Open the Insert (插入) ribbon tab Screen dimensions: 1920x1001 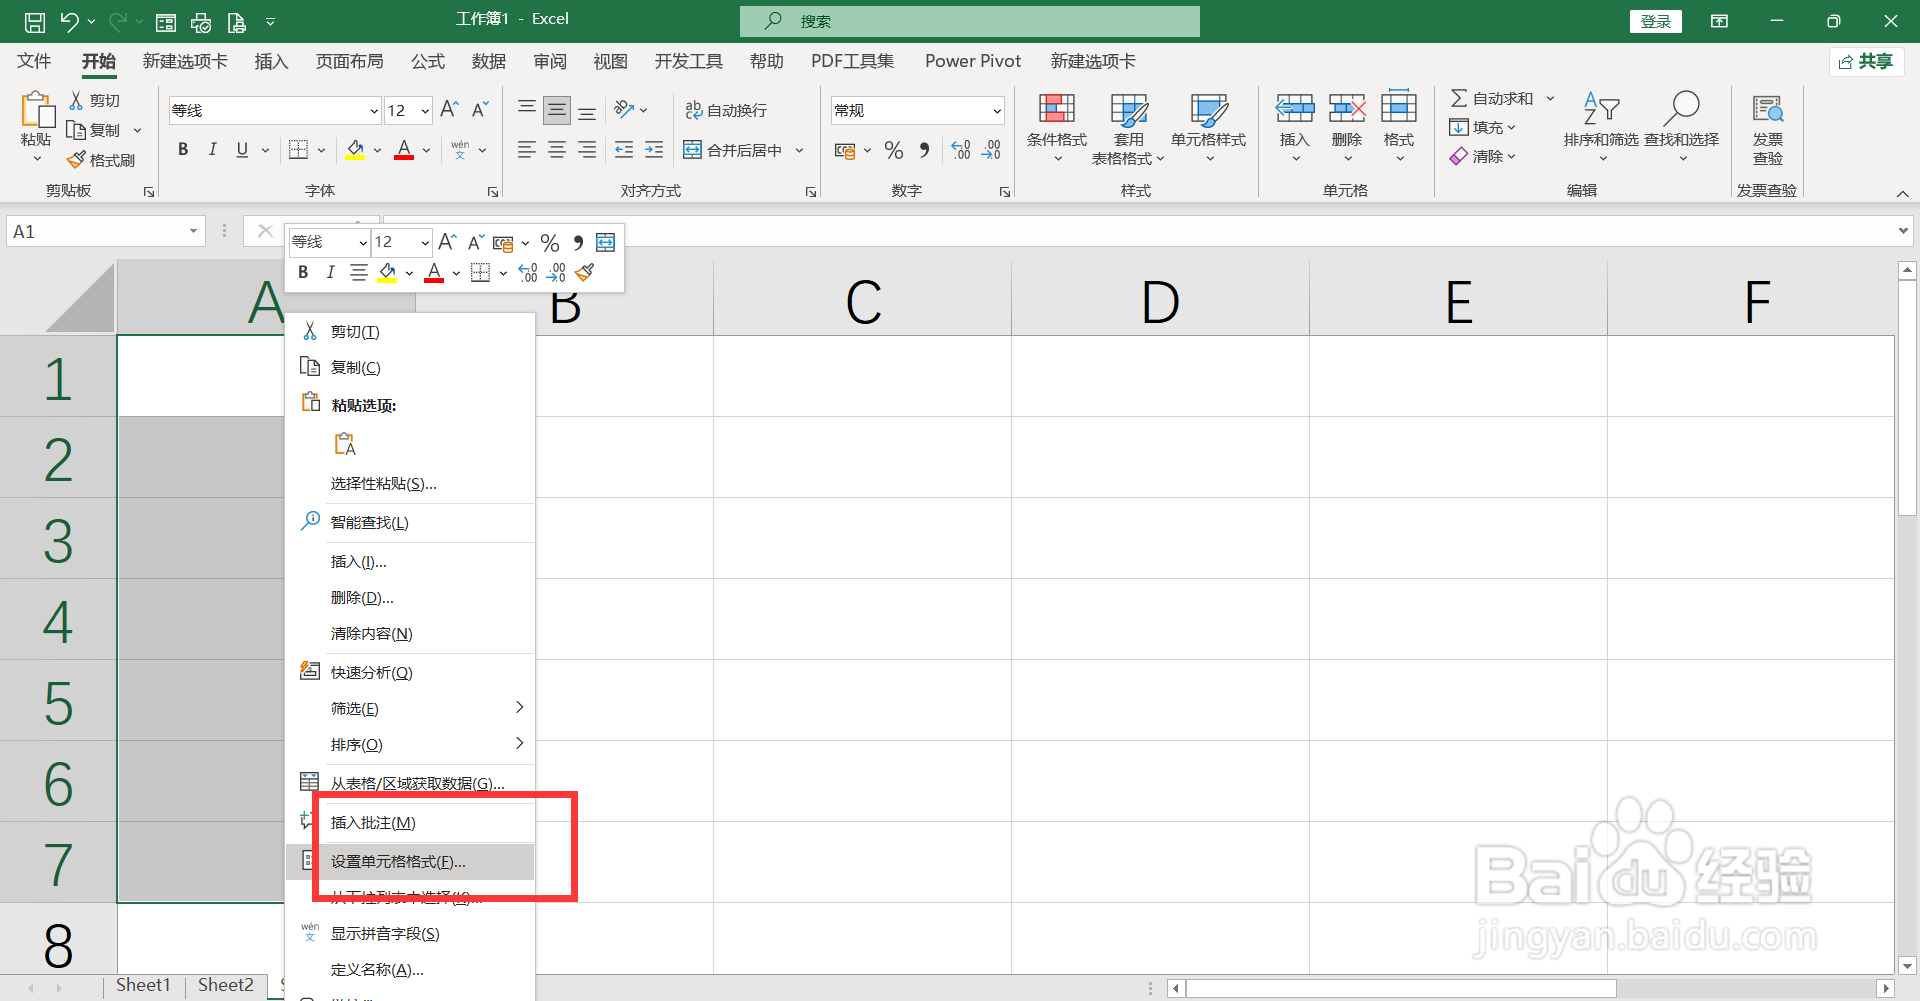click(271, 62)
